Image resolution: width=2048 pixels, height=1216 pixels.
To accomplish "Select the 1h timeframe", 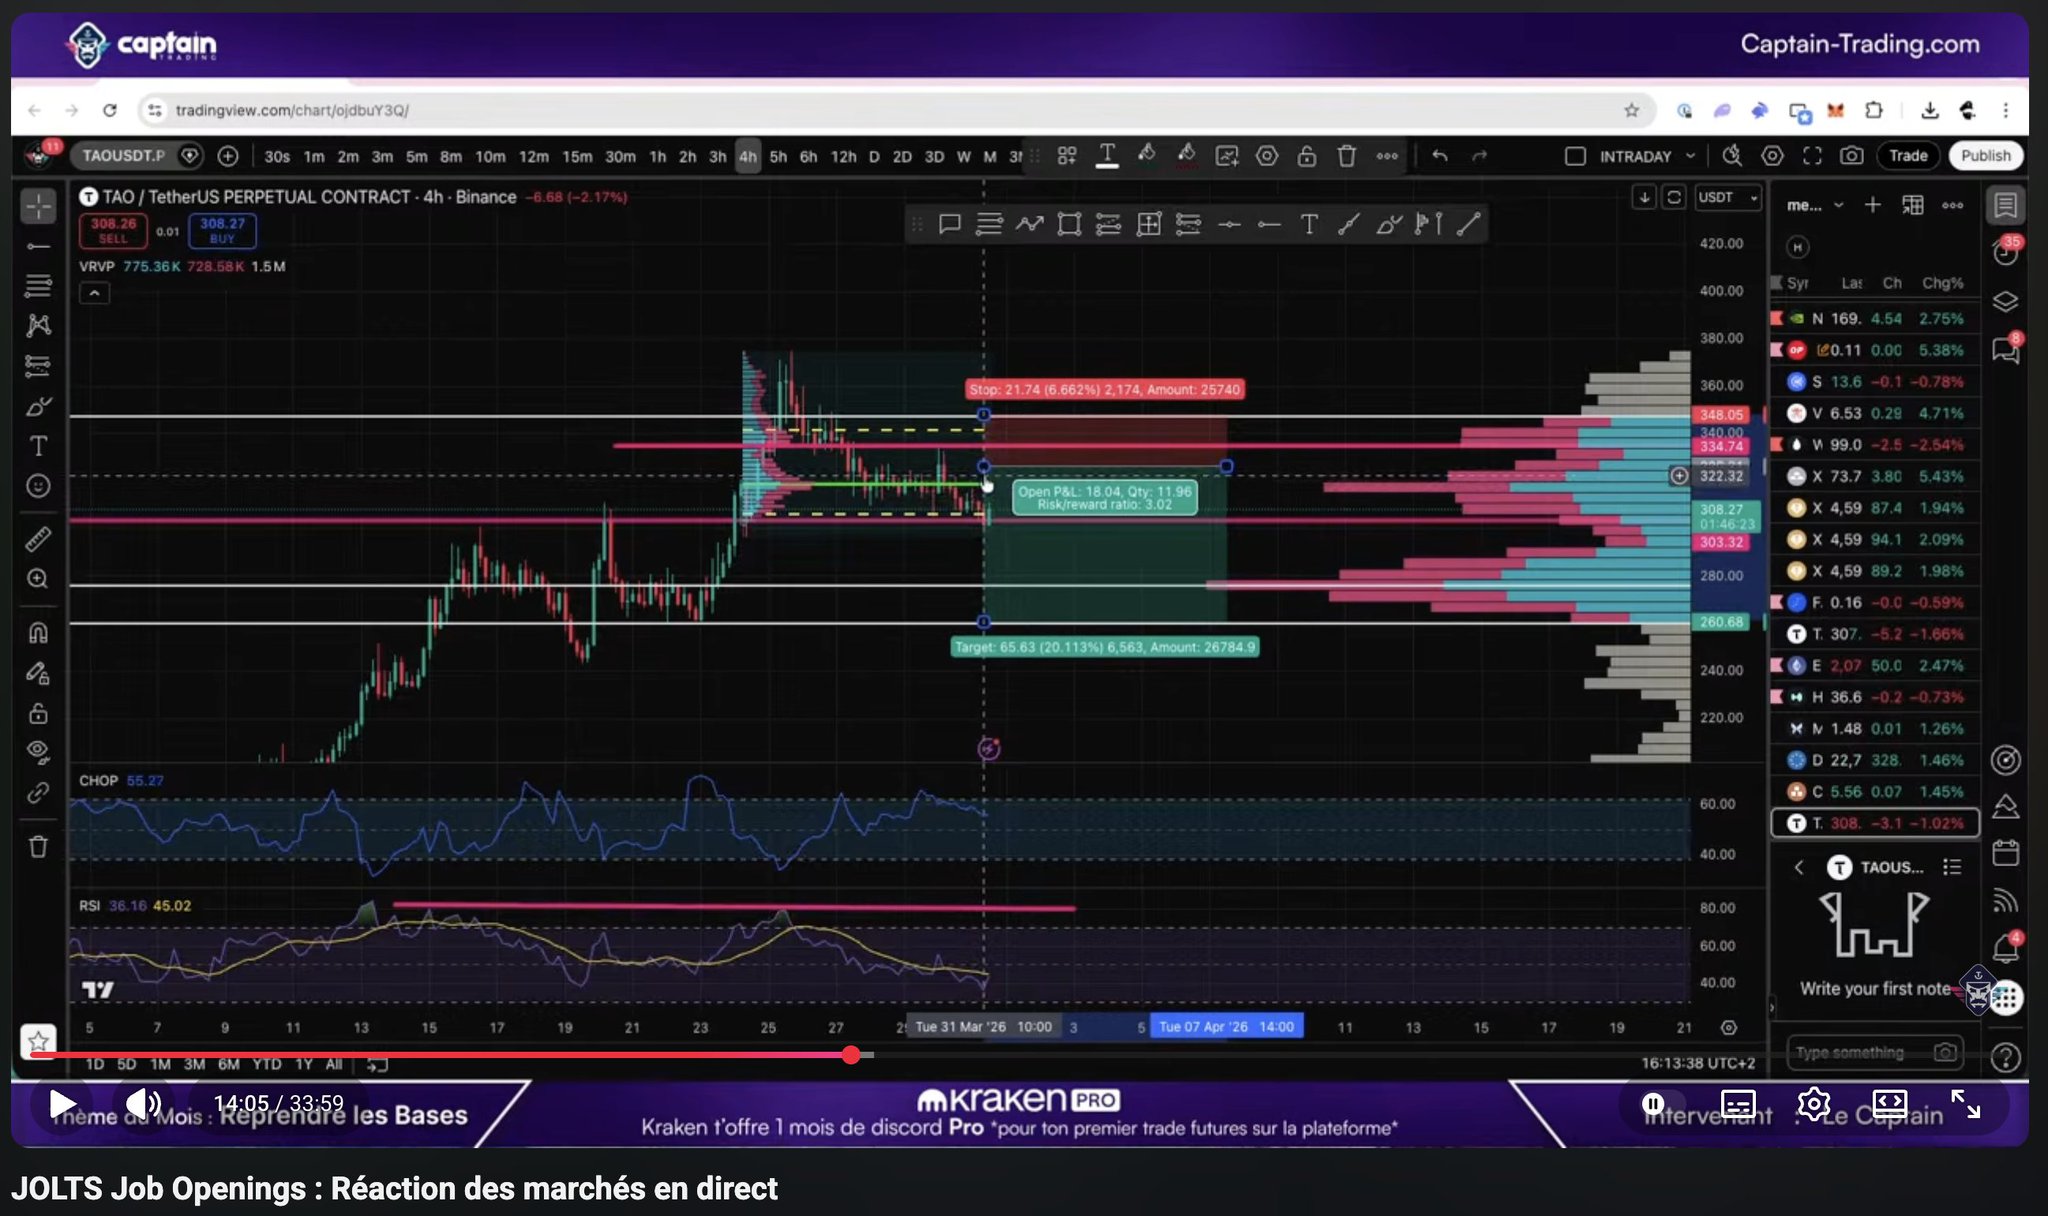I will coord(657,157).
